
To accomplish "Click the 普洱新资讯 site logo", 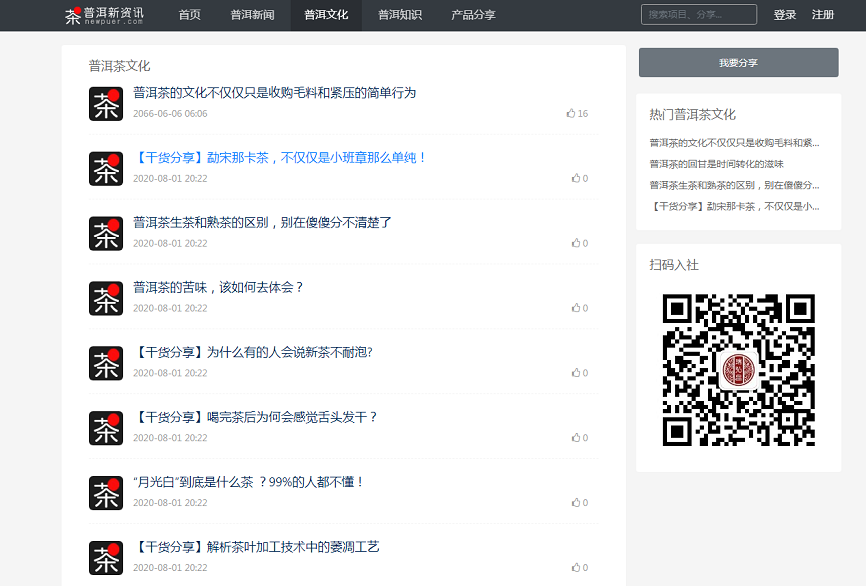I will tap(104, 15).
